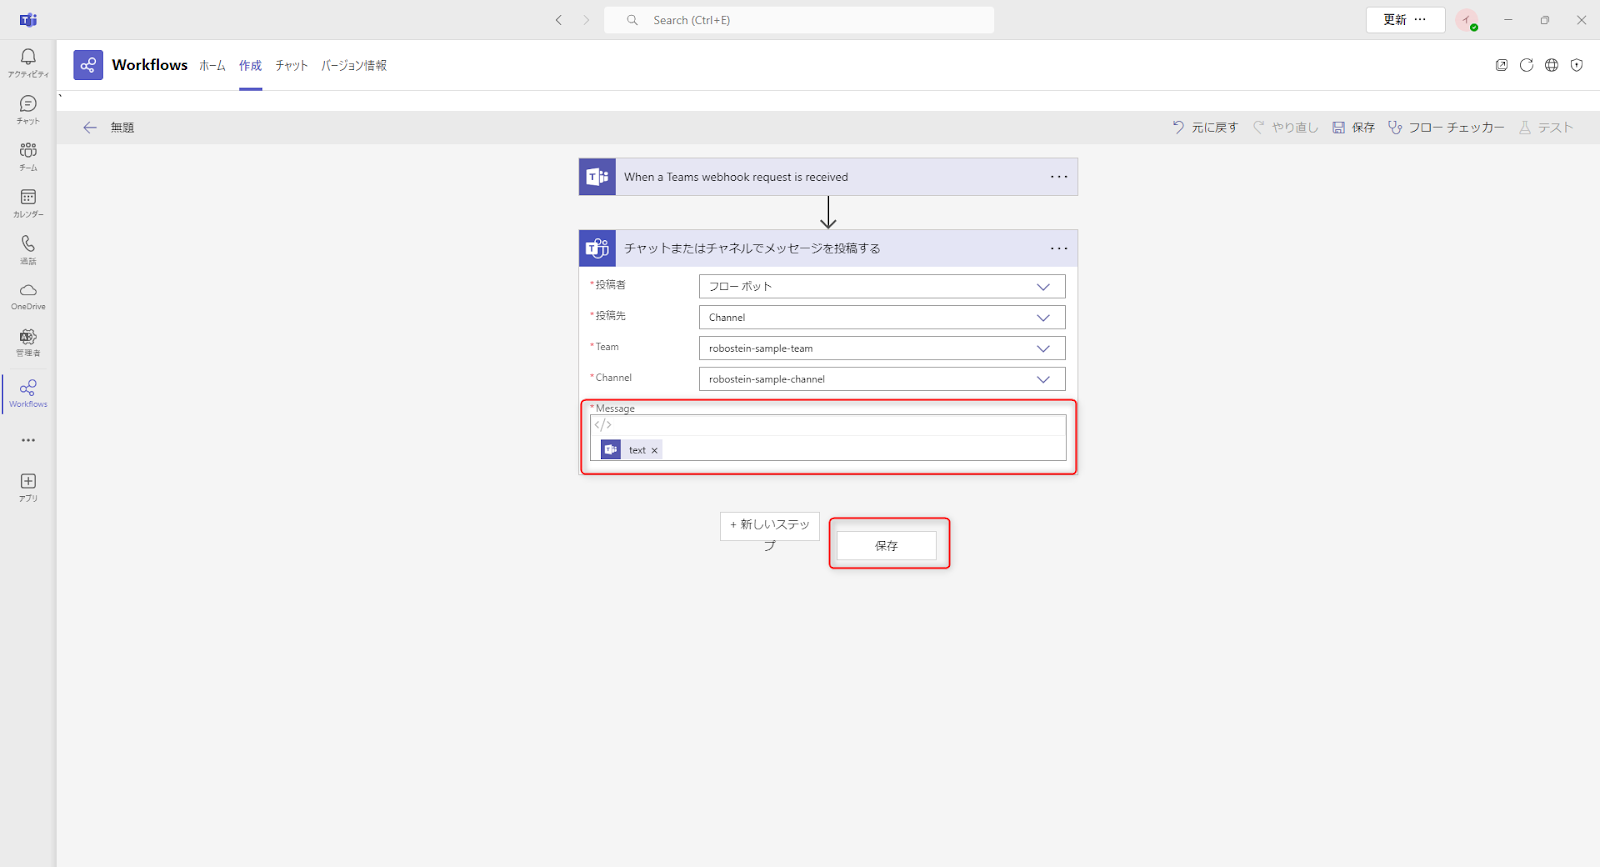
Task: Click 保存 save in top toolbar
Action: 1353,127
